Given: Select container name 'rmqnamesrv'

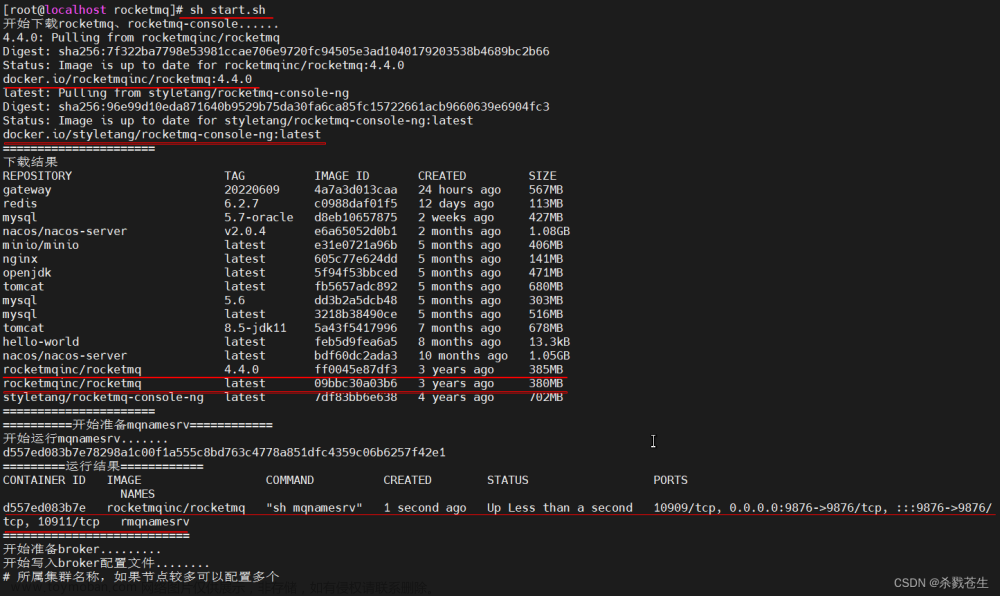Looking at the screenshot, I should [155, 522].
